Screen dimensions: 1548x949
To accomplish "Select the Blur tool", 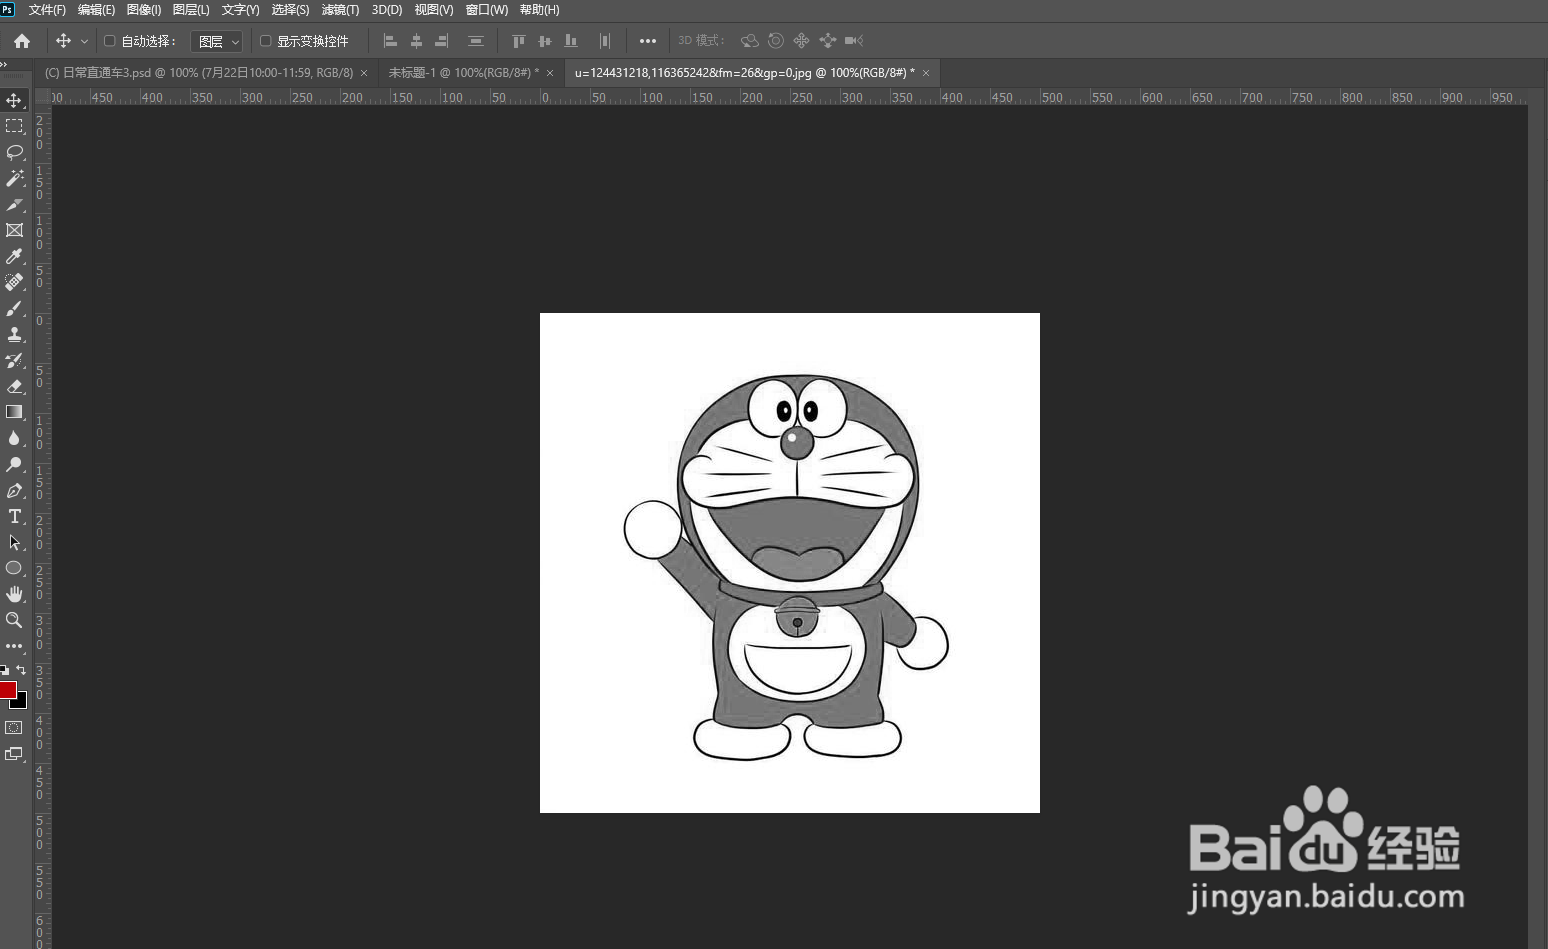I will coord(14,438).
